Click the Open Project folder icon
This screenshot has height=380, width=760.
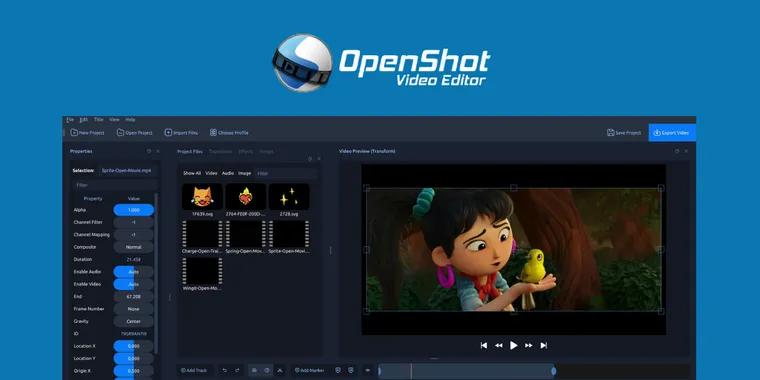(x=120, y=132)
